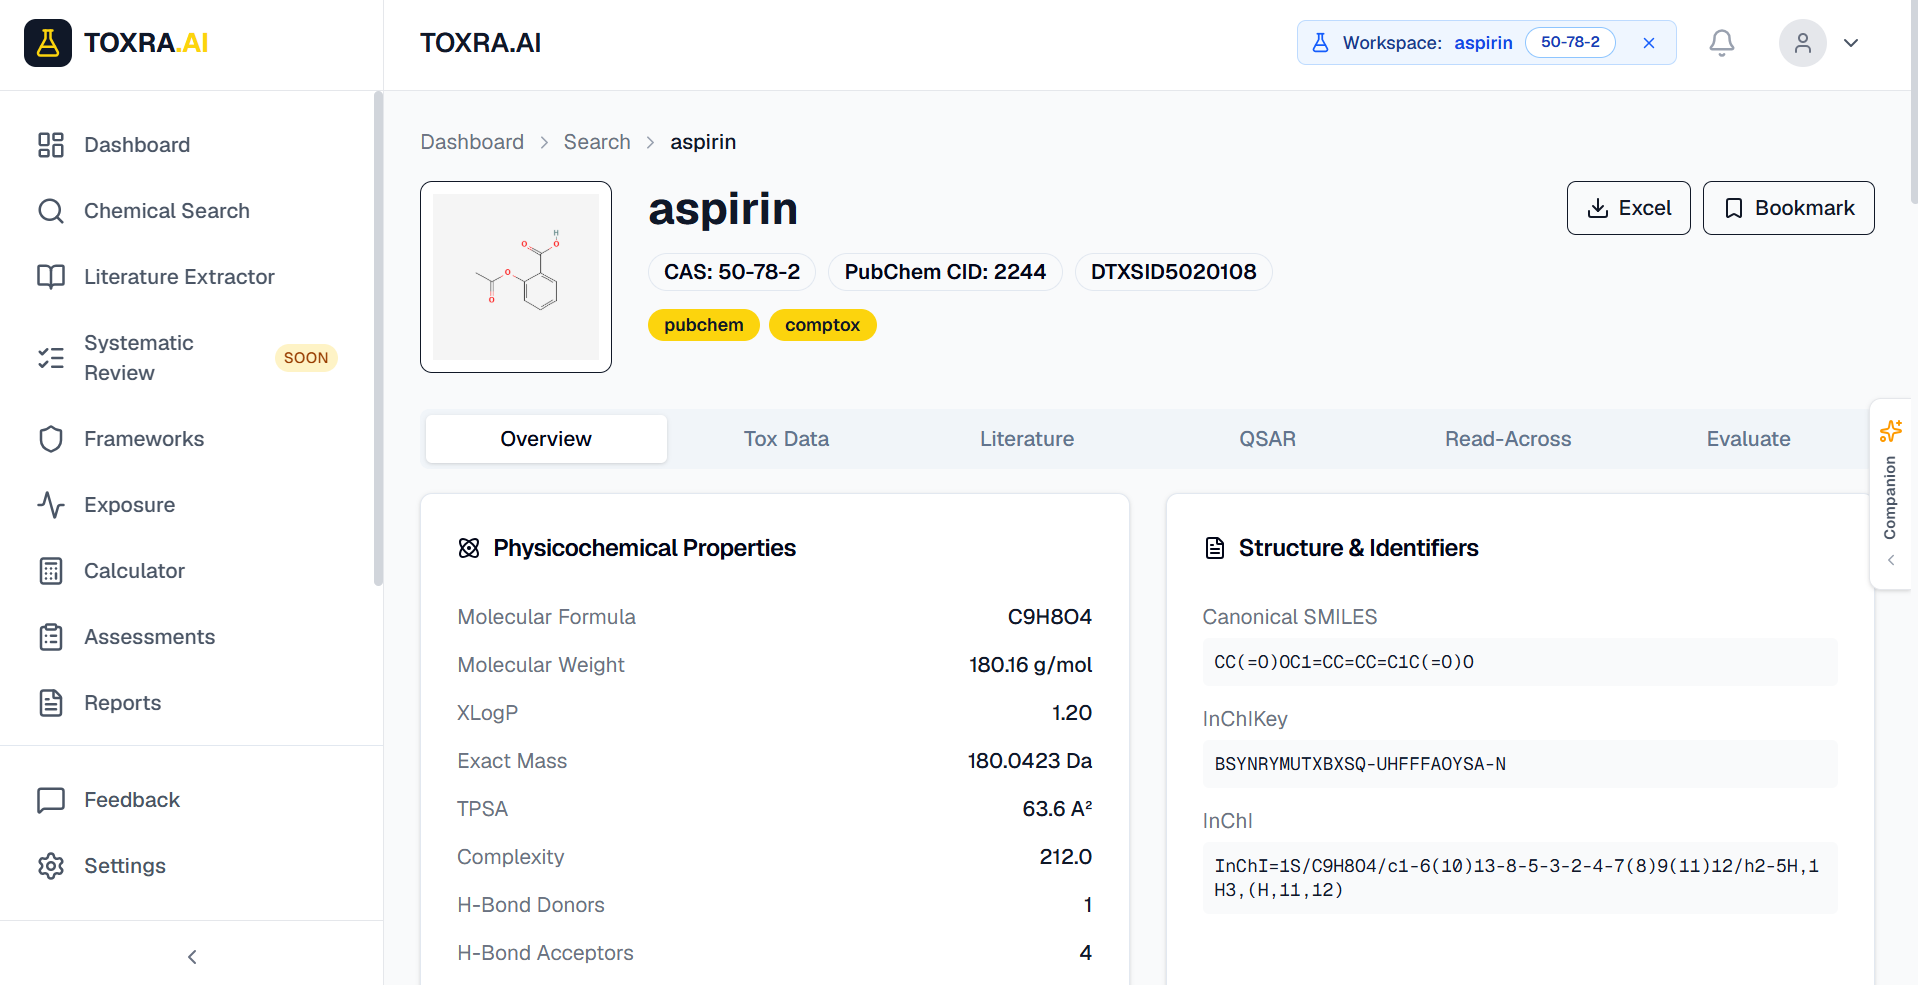Switch to the Read-Across tab
The height and width of the screenshot is (985, 1918).
pos(1508,439)
